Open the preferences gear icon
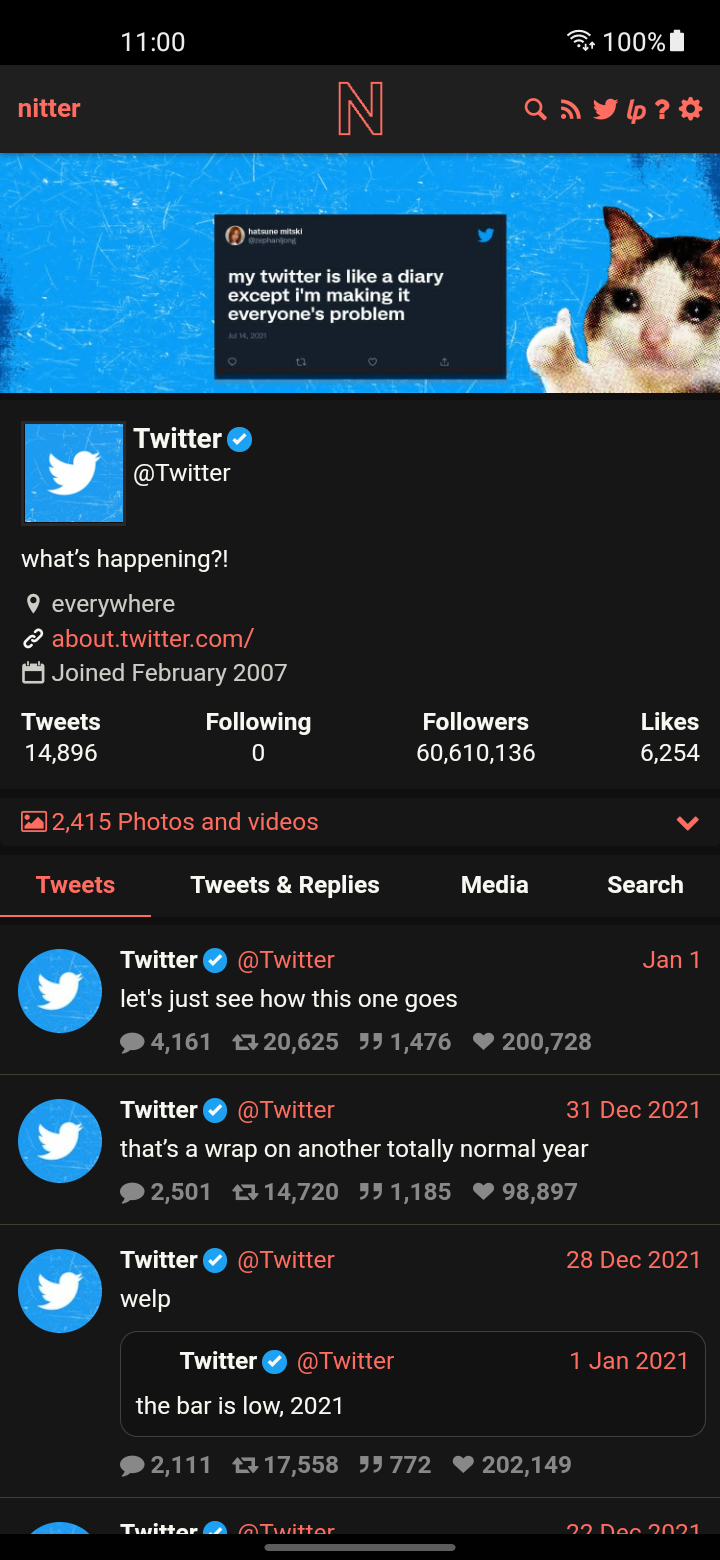The image size is (720, 1560). click(x=691, y=109)
